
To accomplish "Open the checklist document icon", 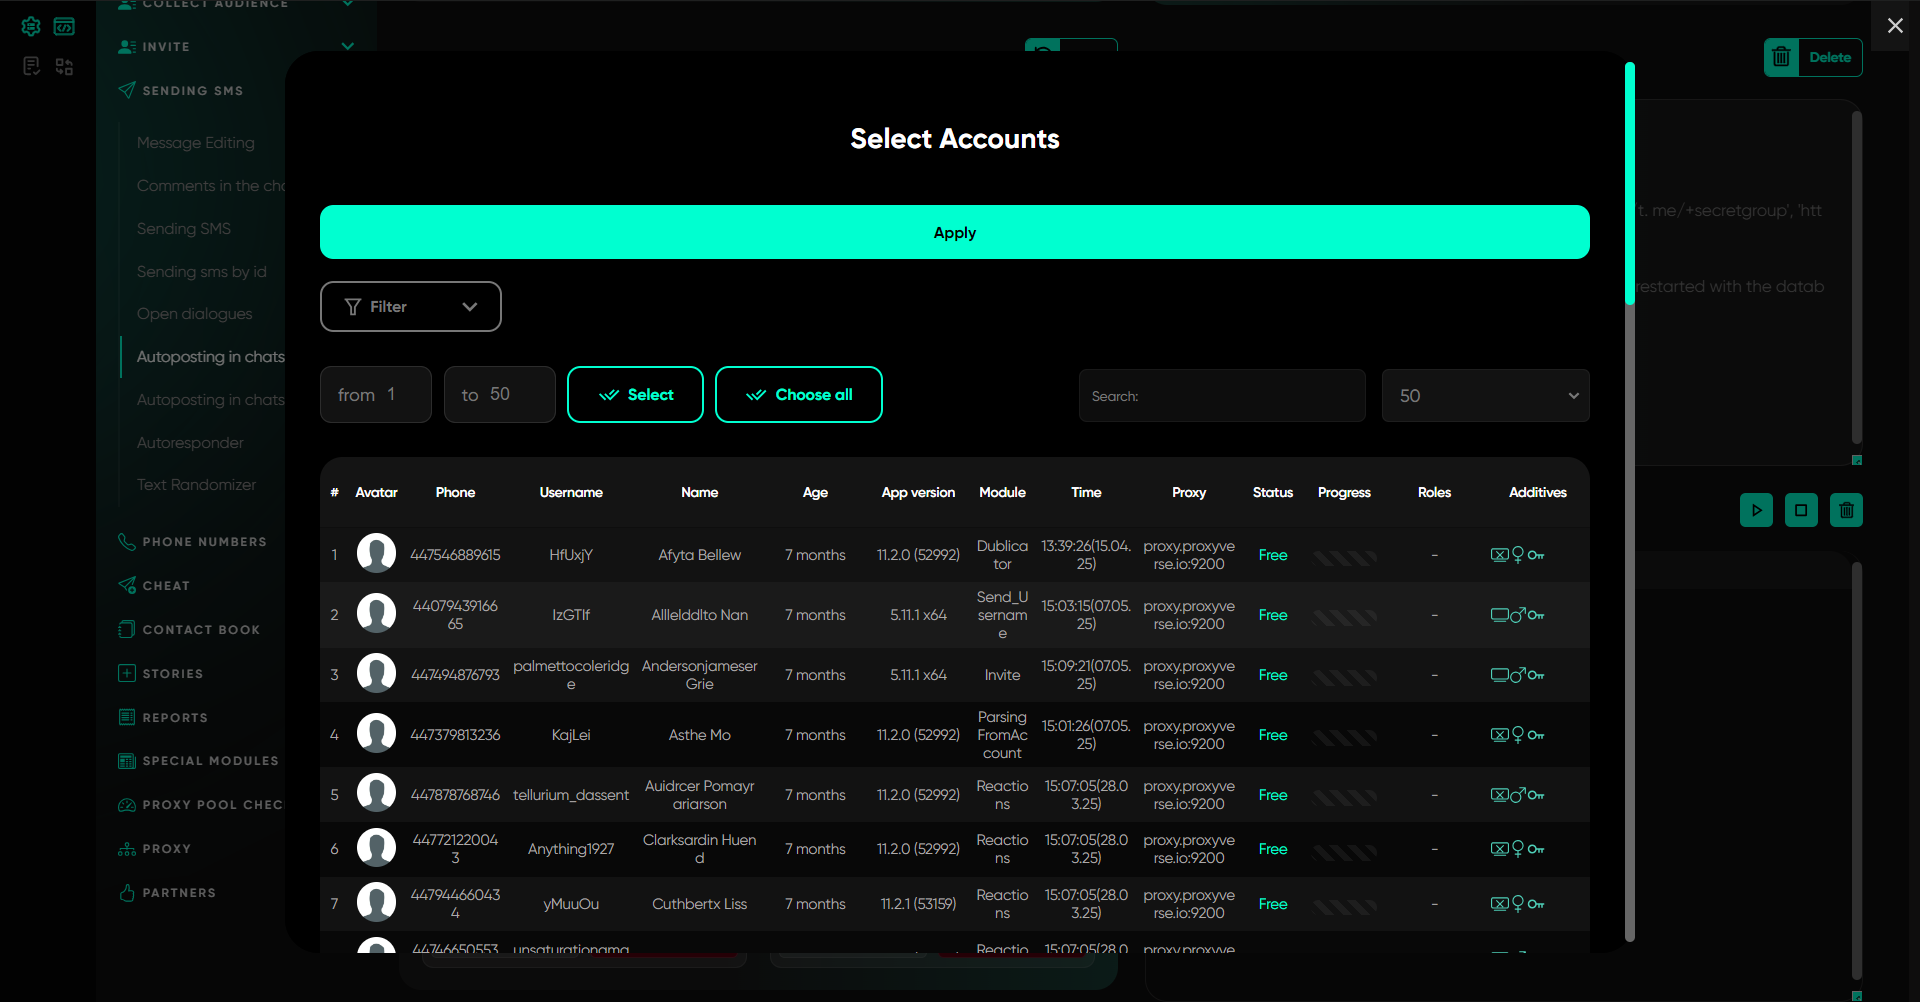I will click(31, 66).
